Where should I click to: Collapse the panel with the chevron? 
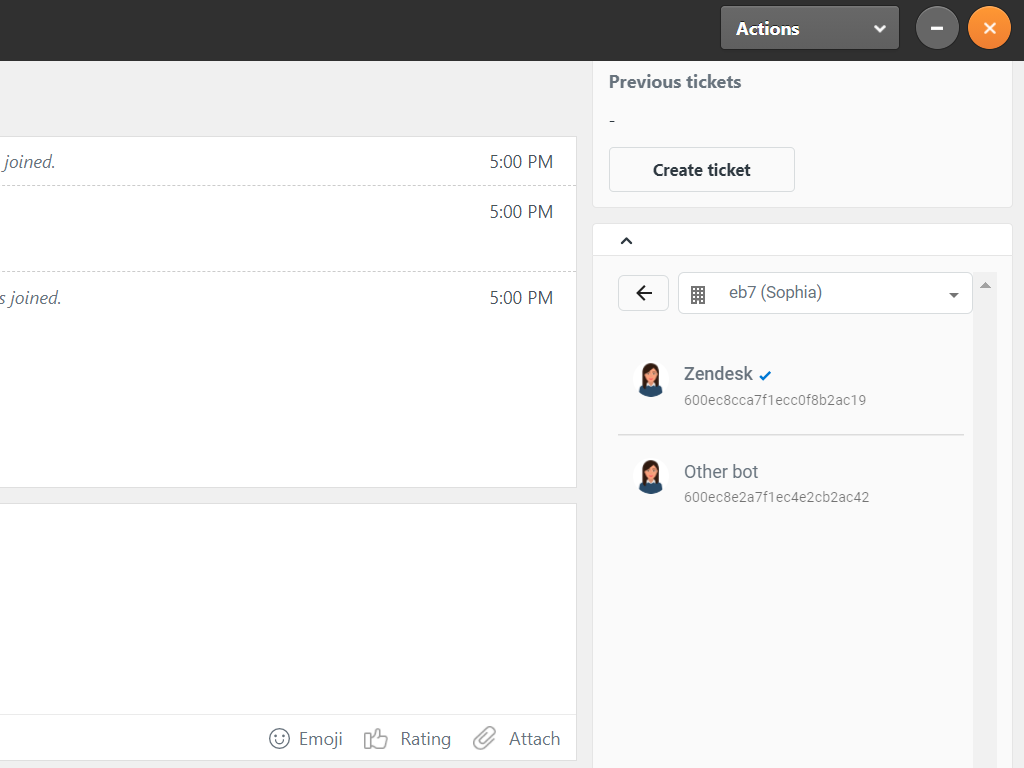coord(627,240)
